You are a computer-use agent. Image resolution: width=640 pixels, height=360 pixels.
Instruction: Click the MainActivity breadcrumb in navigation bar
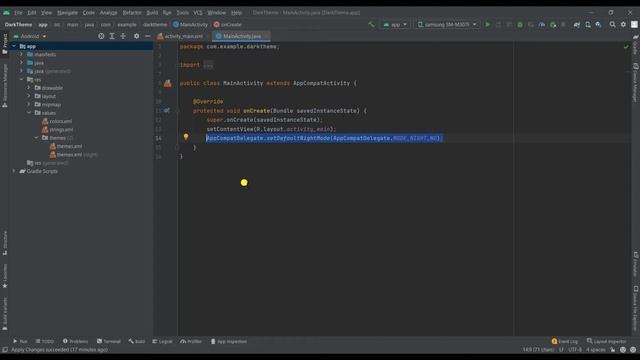tap(190, 24)
